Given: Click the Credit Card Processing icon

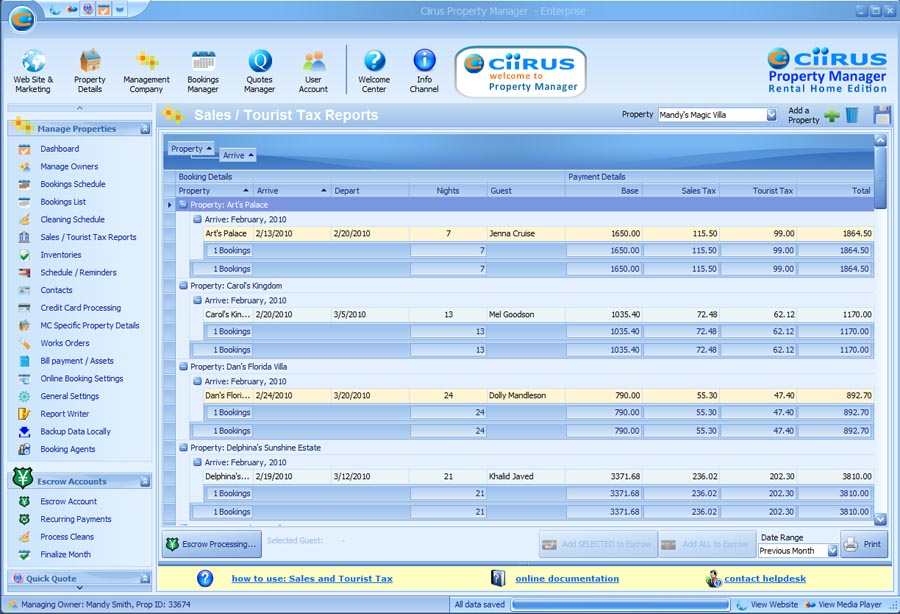Looking at the screenshot, I should pos(24,308).
